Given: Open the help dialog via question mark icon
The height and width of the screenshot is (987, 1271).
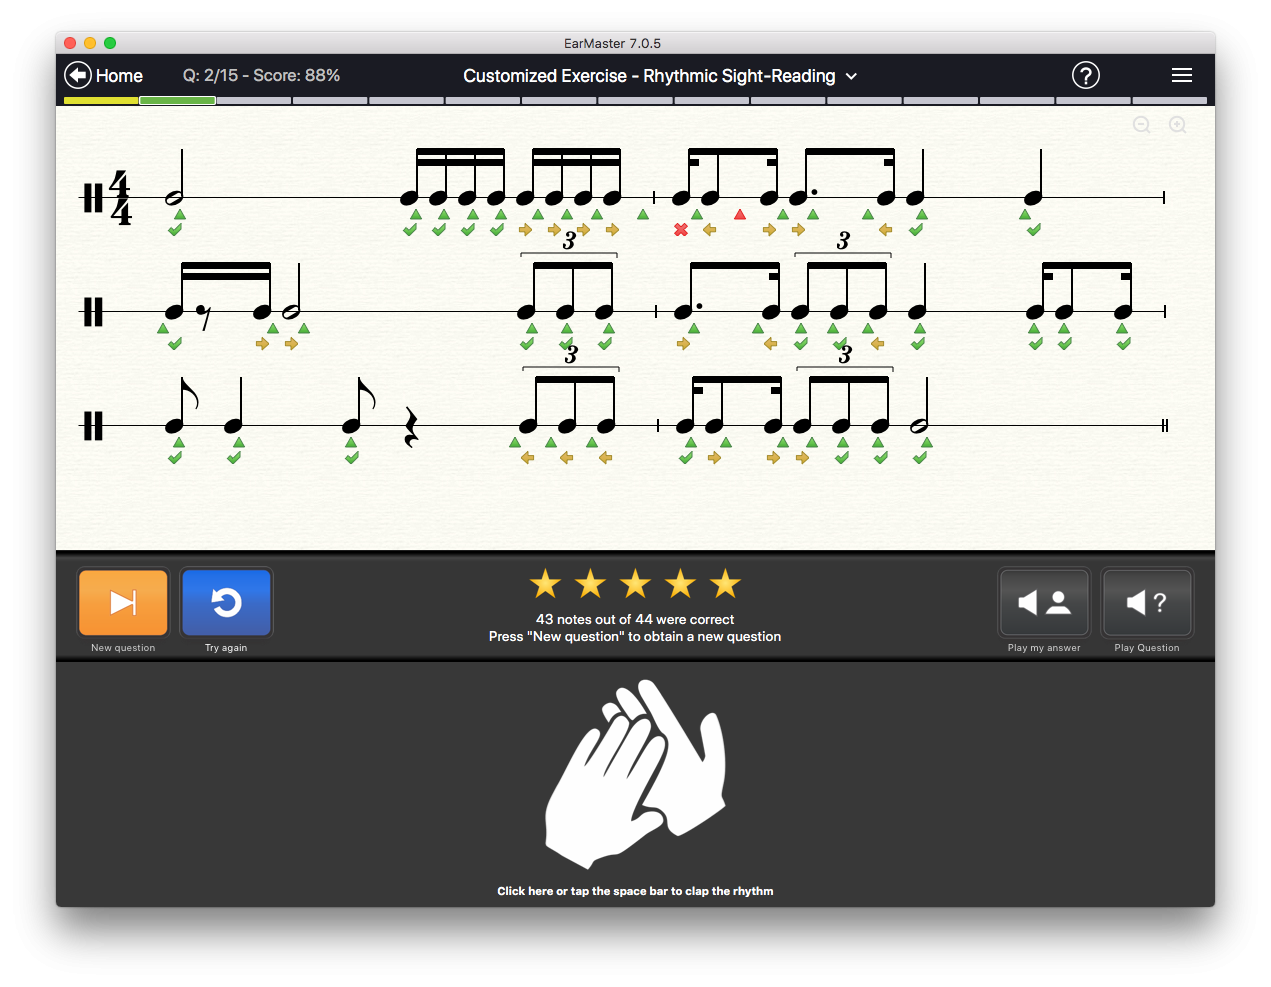Looking at the screenshot, I should tap(1085, 75).
